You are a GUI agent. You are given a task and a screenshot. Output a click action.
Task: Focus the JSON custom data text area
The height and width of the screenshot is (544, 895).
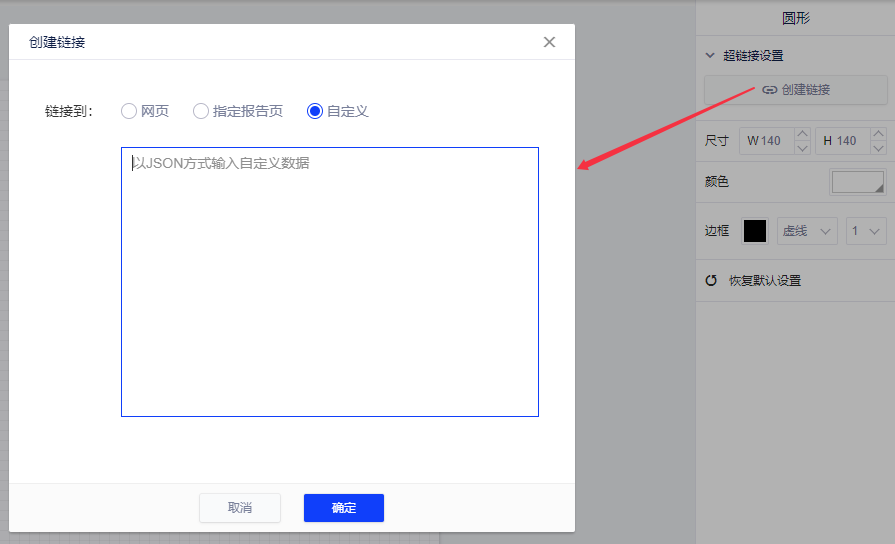click(x=330, y=282)
